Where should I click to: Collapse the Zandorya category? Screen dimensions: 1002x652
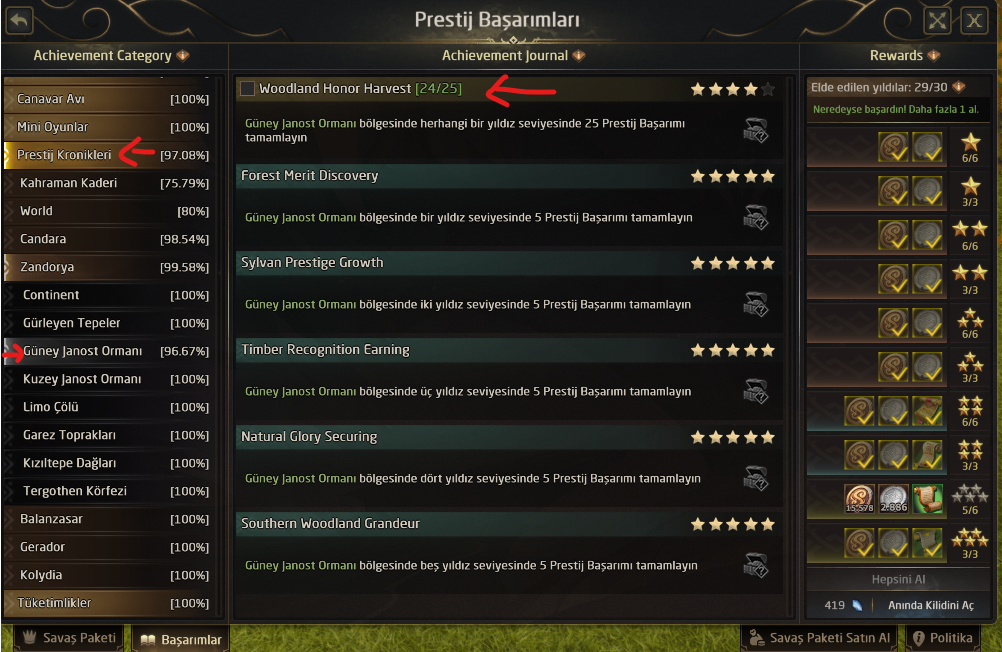[47, 267]
